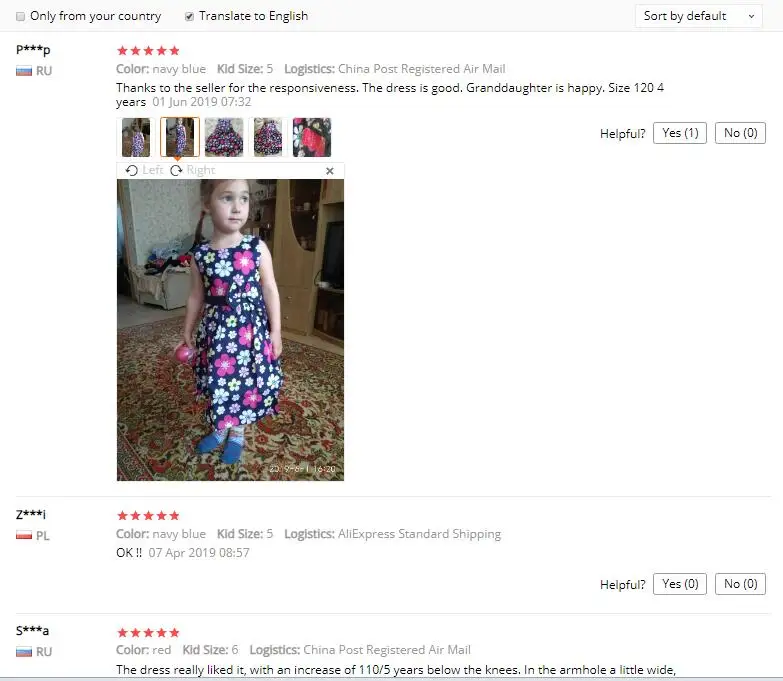
Task: Rotate the photo right with the clockwise icon
Action: coord(176,171)
